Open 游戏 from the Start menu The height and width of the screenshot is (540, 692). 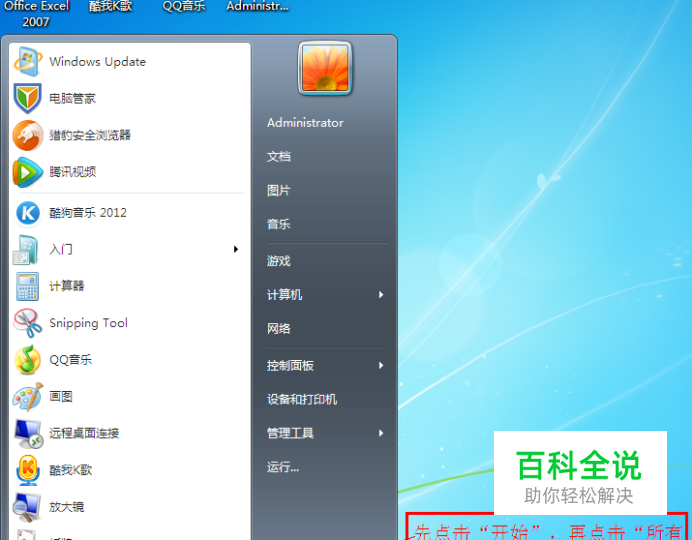(278, 261)
